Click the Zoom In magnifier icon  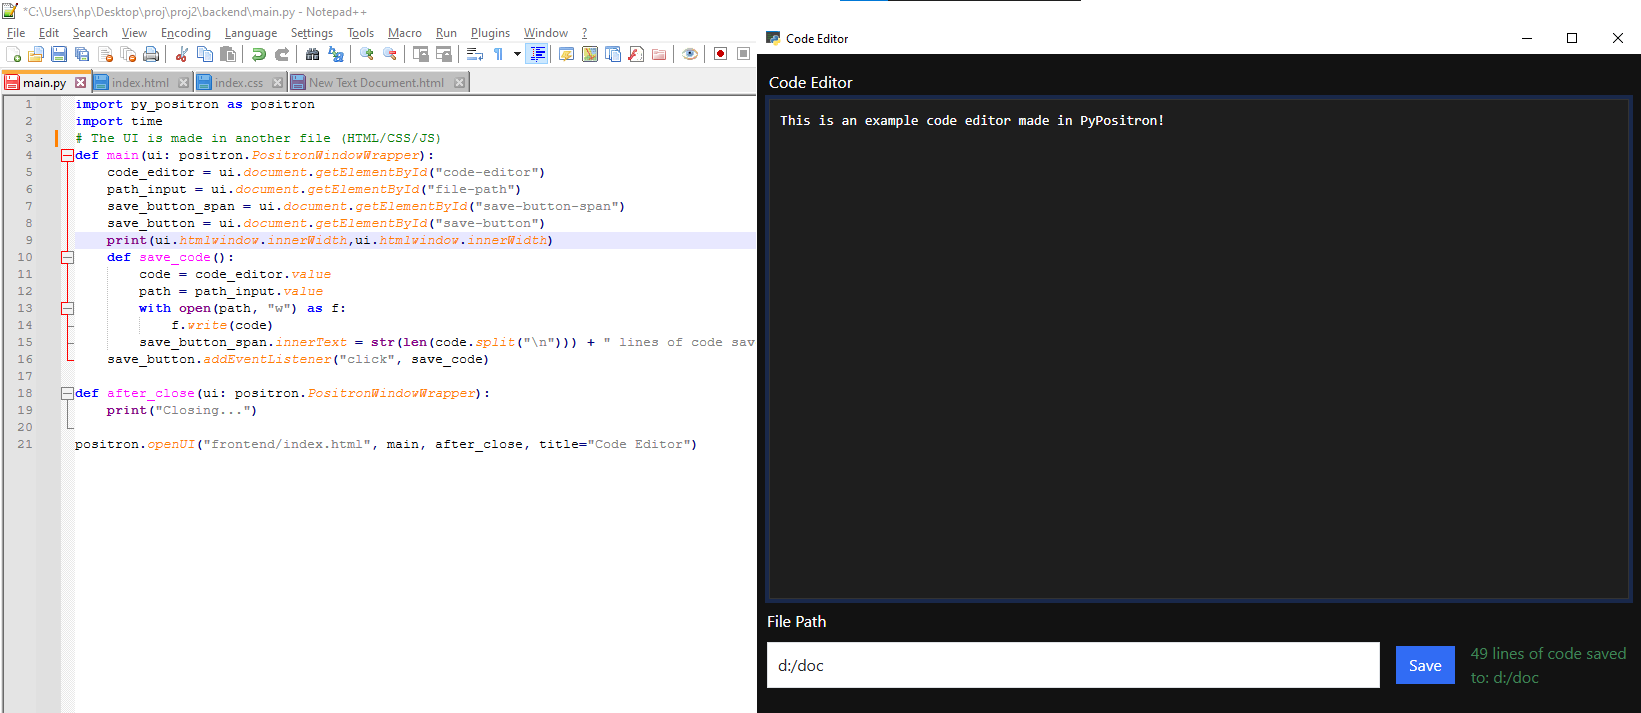point(367,54)
